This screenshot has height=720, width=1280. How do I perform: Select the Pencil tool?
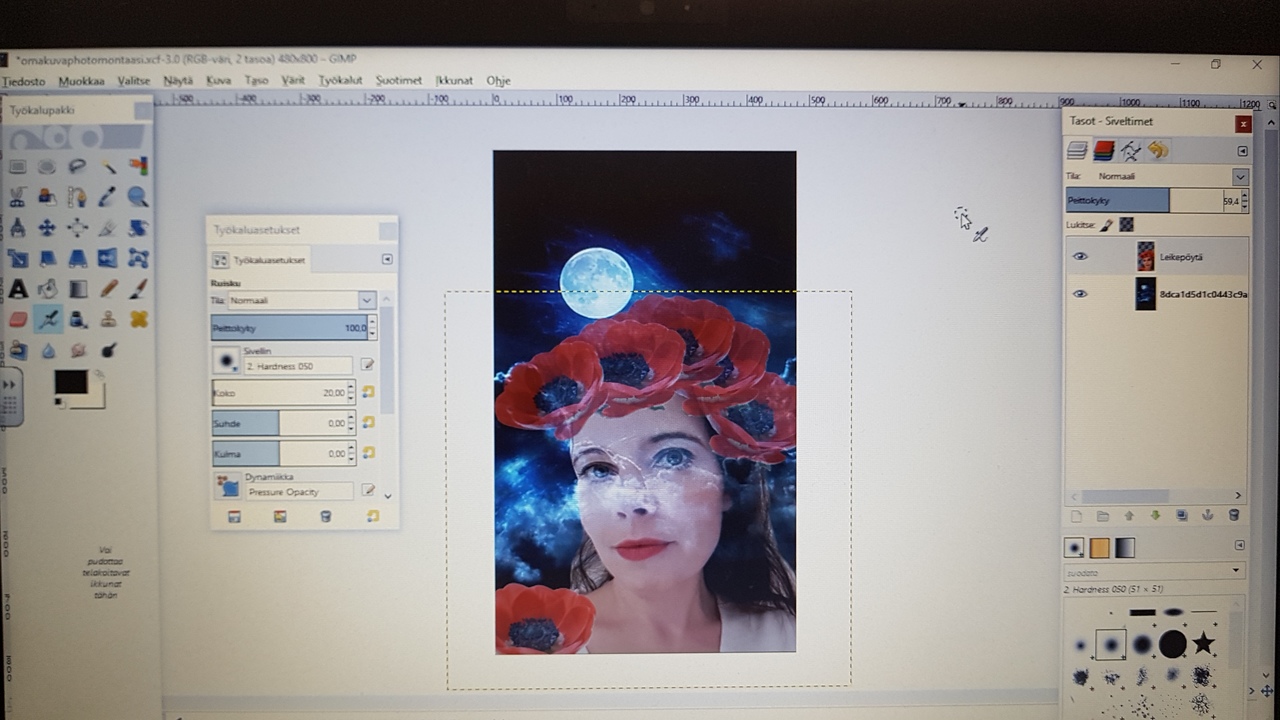tap(108, 290)
